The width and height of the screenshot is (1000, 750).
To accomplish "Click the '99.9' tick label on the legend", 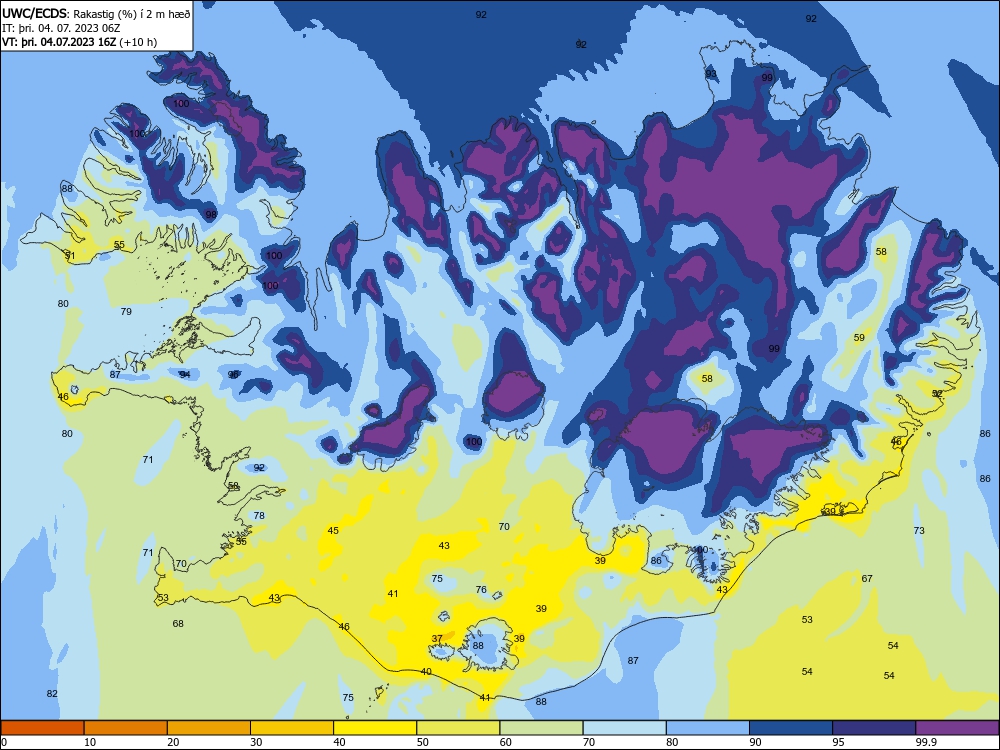I will (x=926, y=742).
